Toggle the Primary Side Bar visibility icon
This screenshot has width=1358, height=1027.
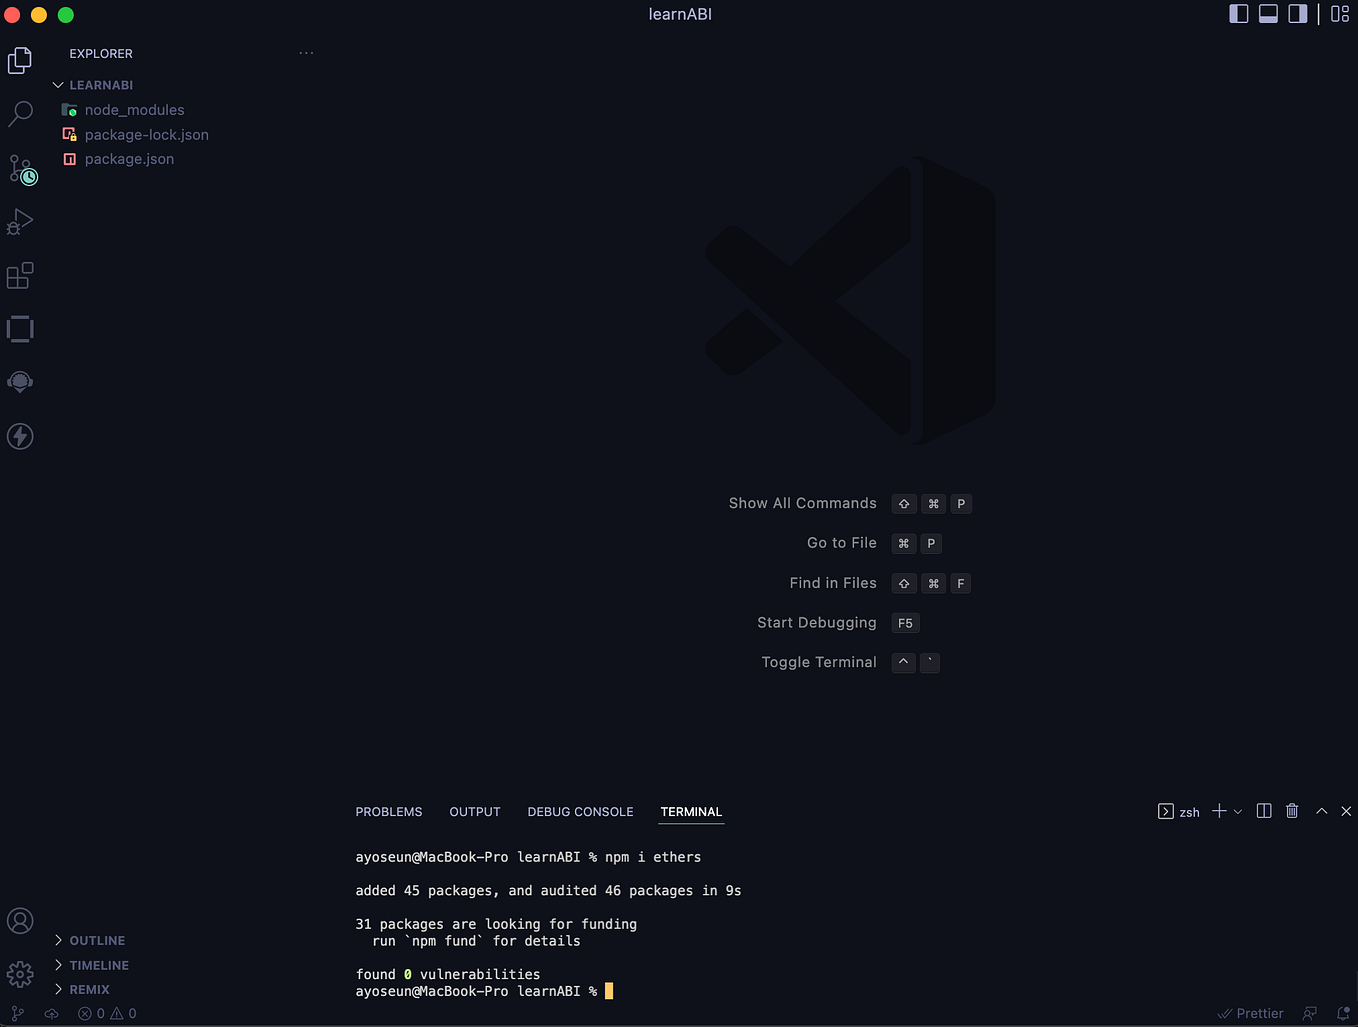(1239, 14)
